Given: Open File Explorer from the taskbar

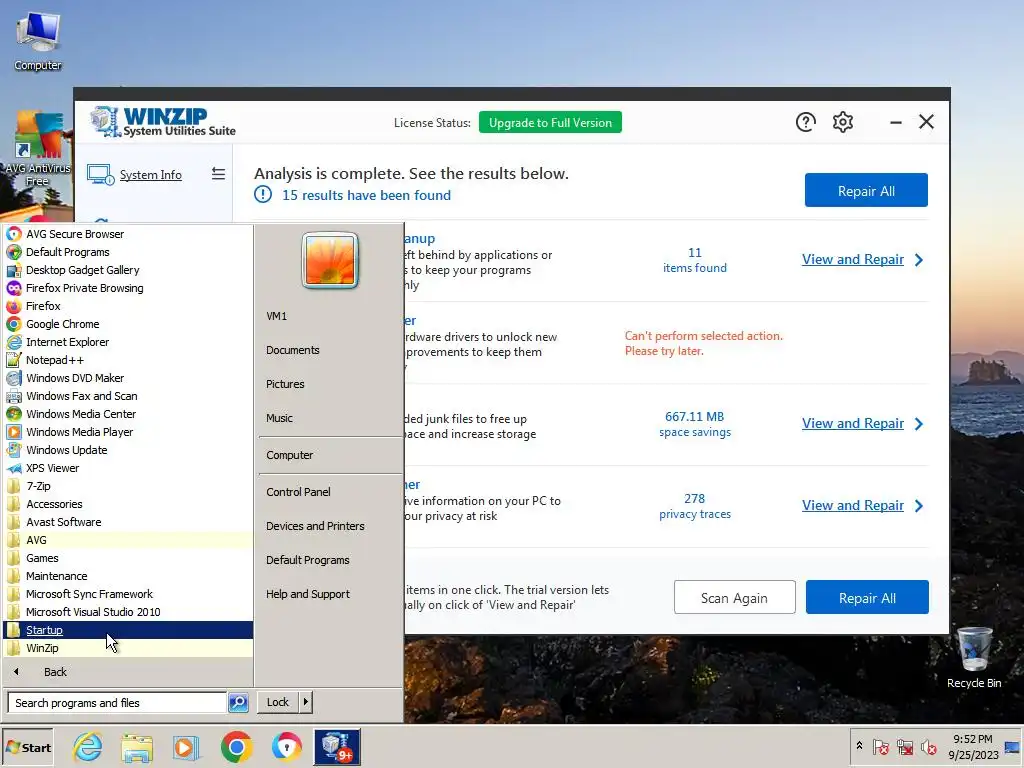Looking at the screenshot, I should [136, 747].
